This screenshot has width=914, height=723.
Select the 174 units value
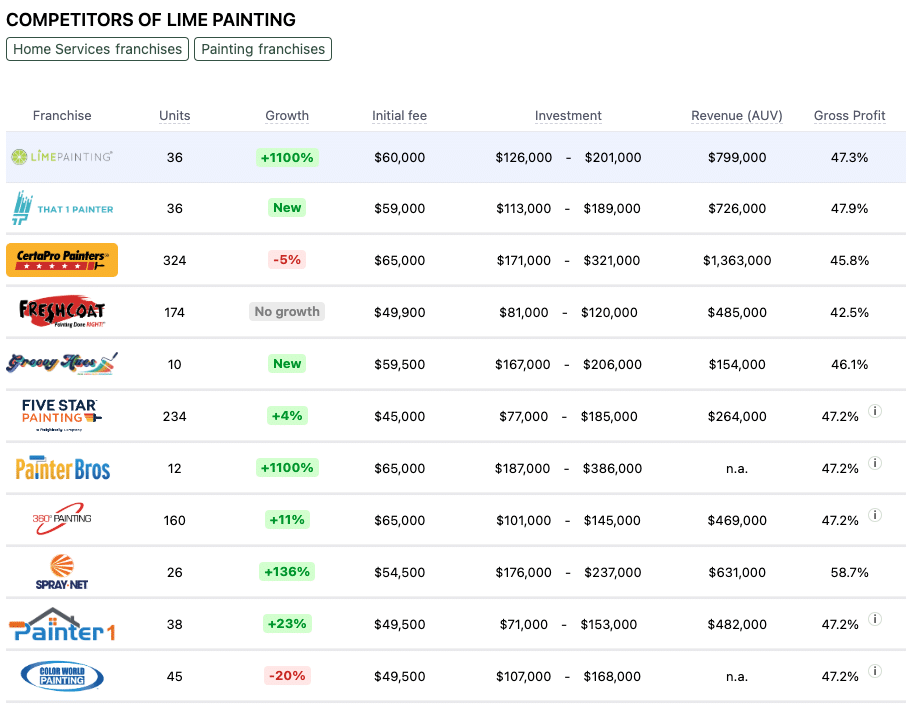(x=175, y=312)
